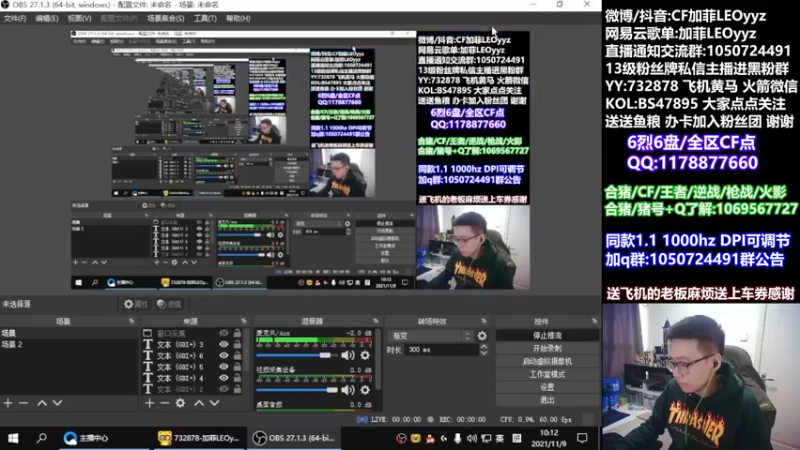The height and width of the screenshot is (450, 800).
Task: Move the scene up in the scenes list
Action: [42, 403]
